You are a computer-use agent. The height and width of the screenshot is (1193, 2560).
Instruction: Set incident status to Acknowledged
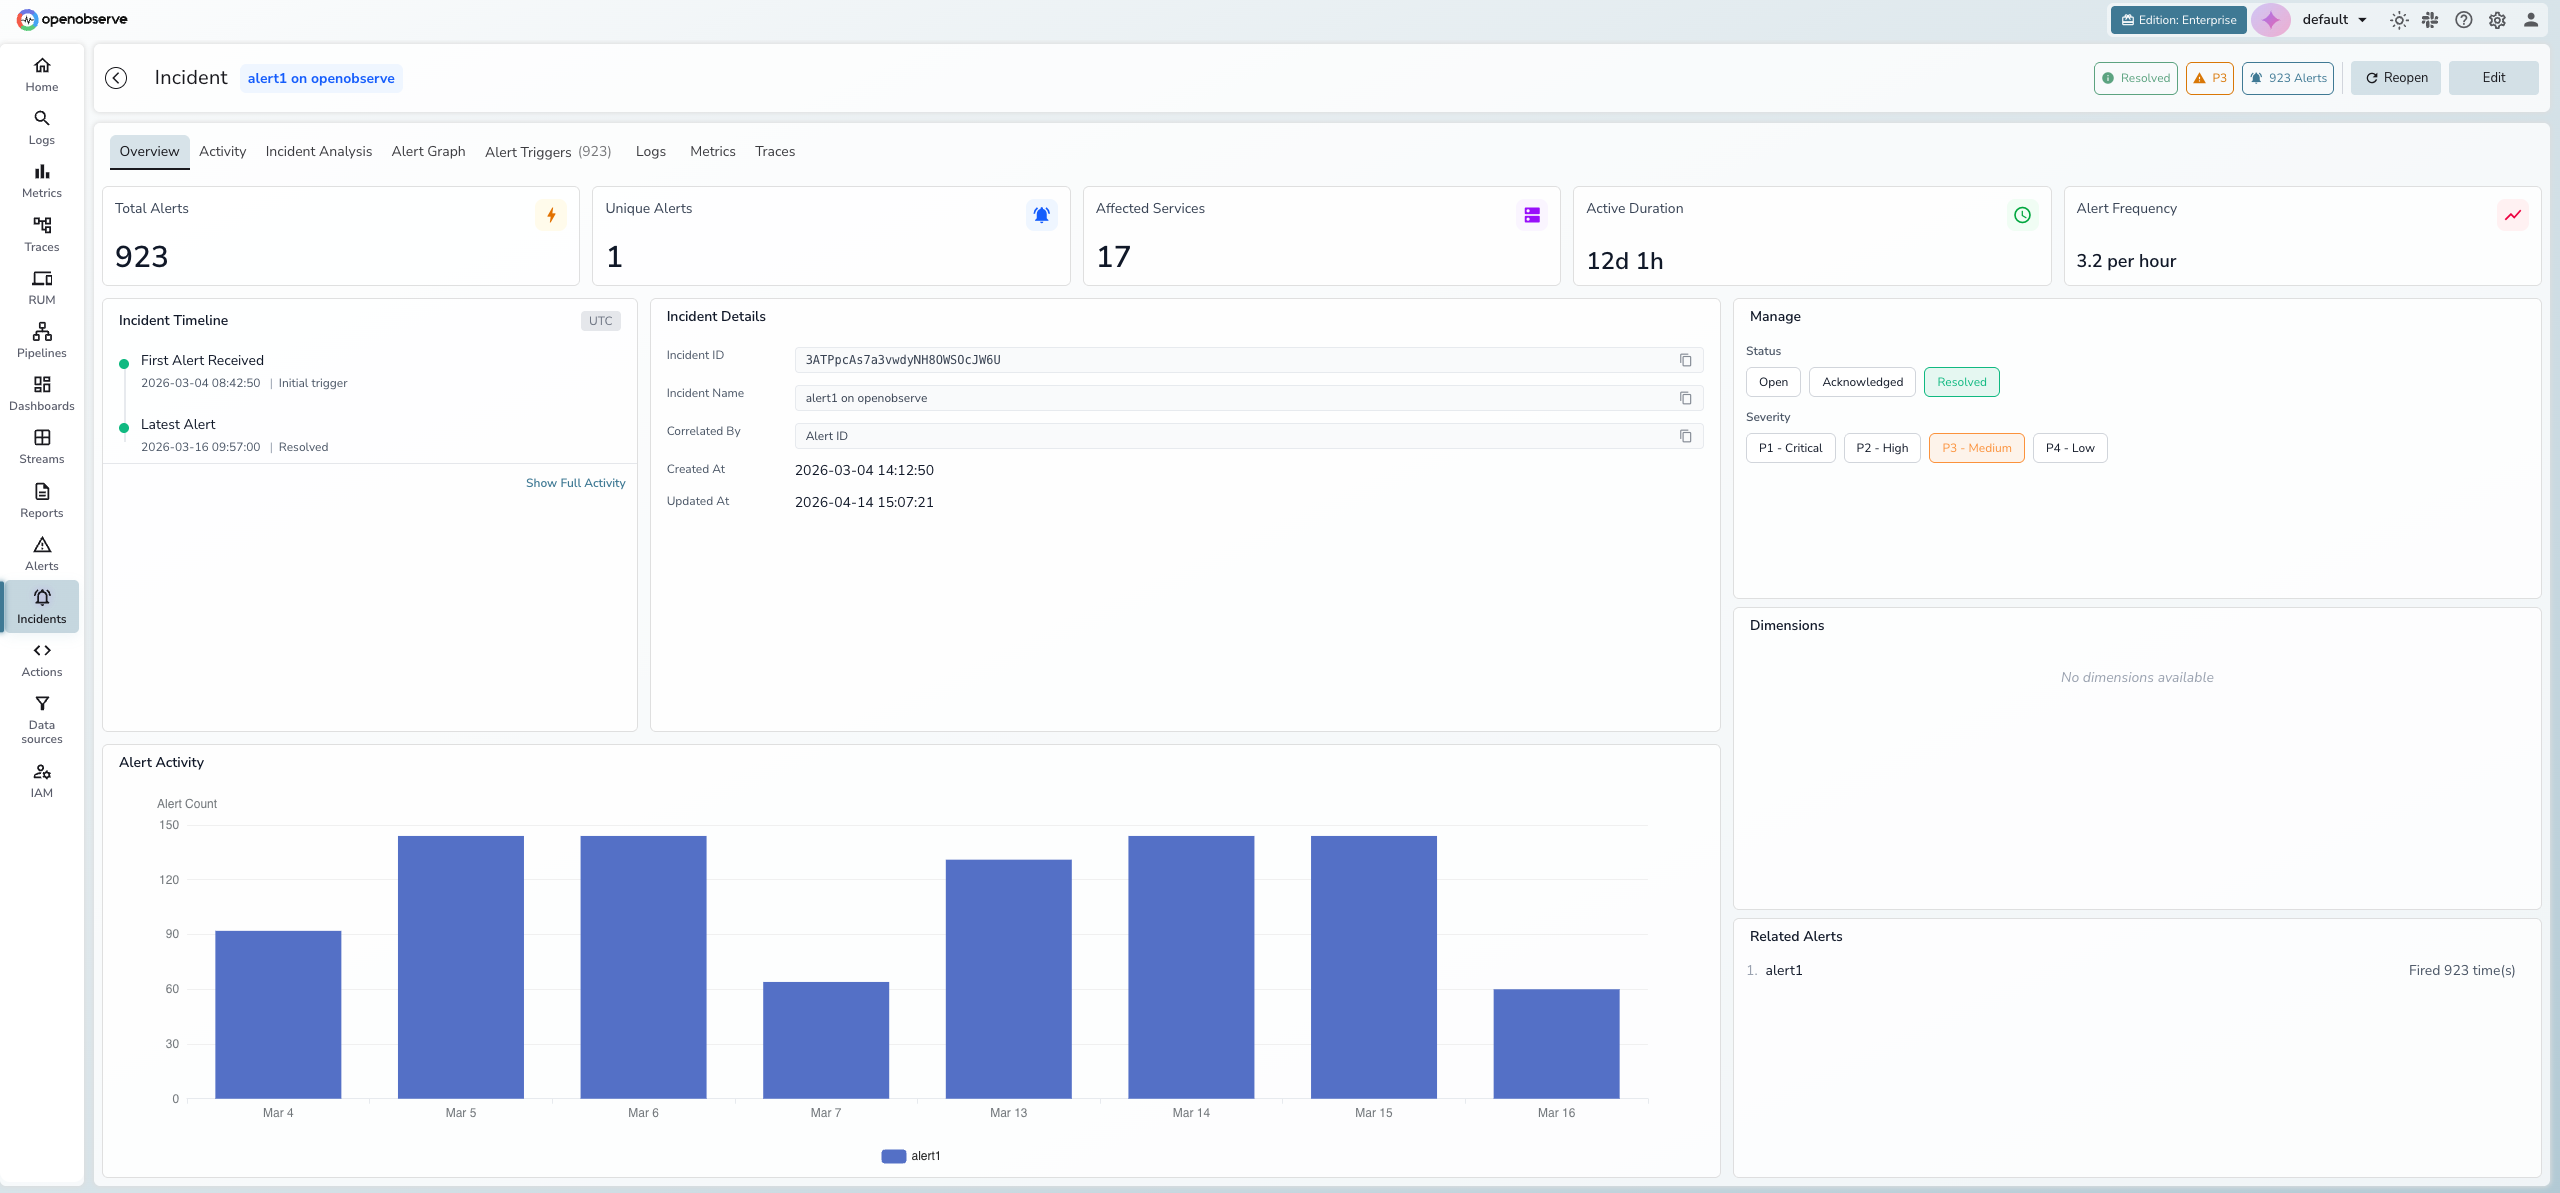[1861, 381]
